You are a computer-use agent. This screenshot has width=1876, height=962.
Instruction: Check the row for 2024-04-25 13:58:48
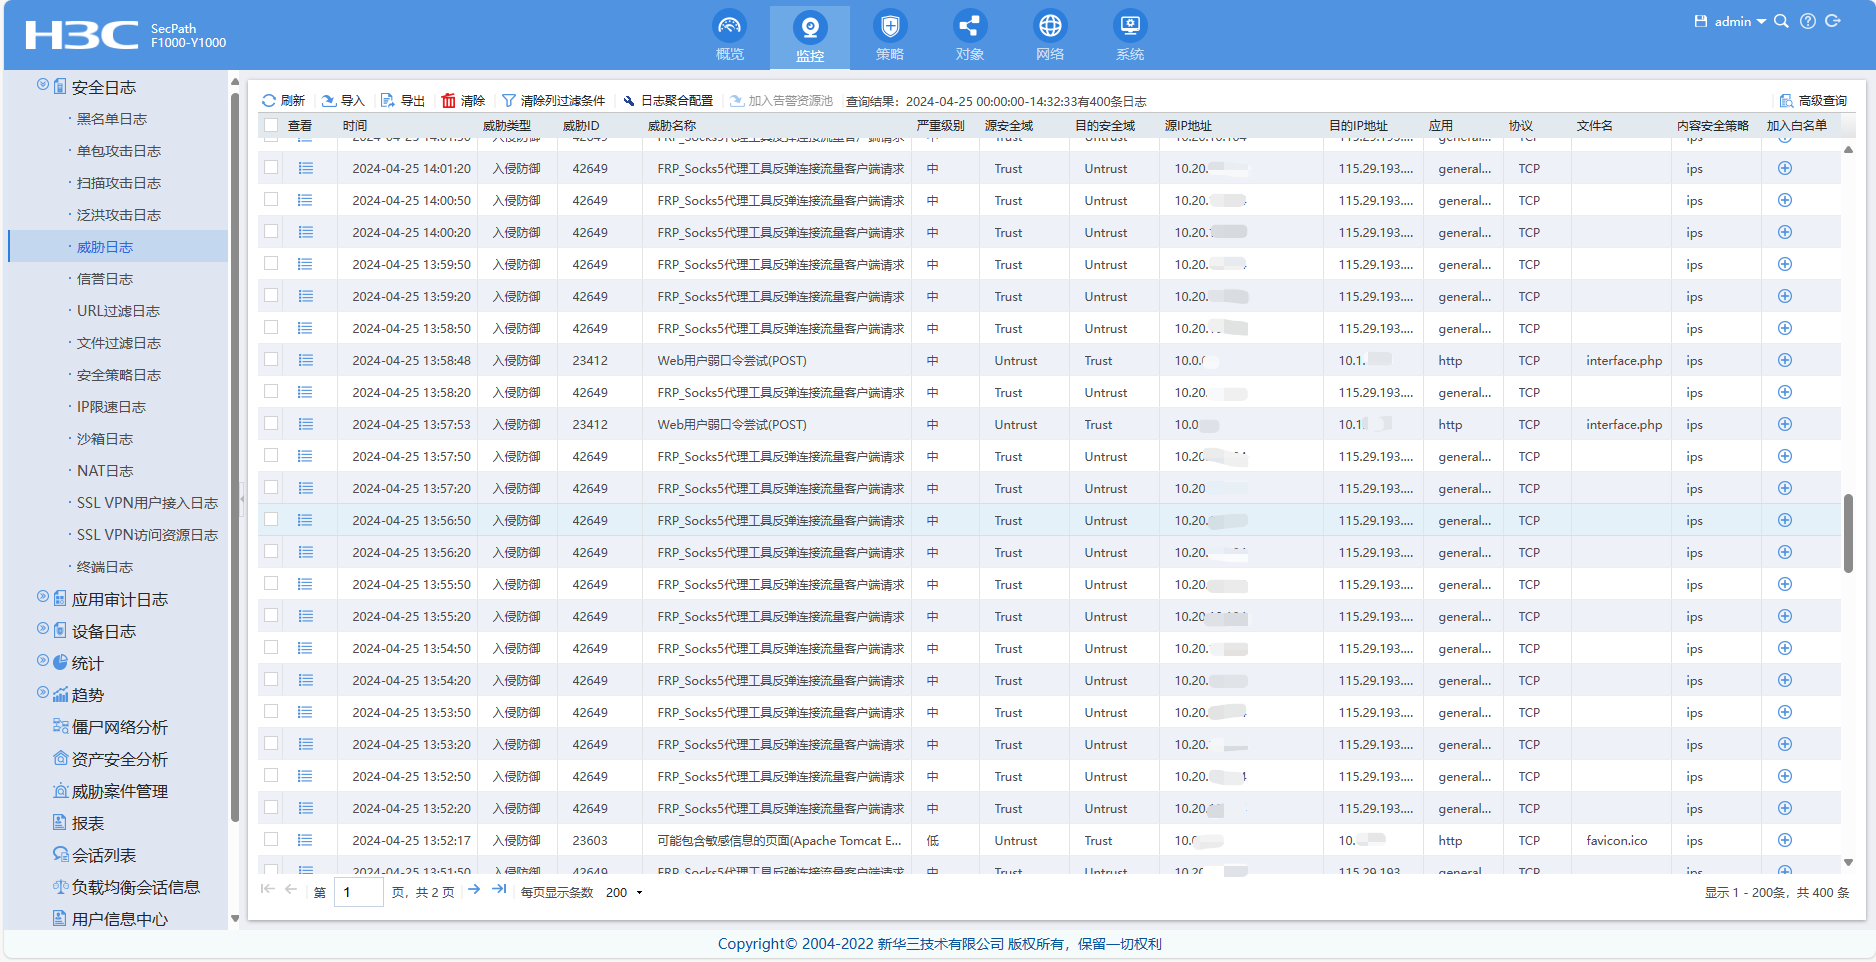(x=271, y=359)
